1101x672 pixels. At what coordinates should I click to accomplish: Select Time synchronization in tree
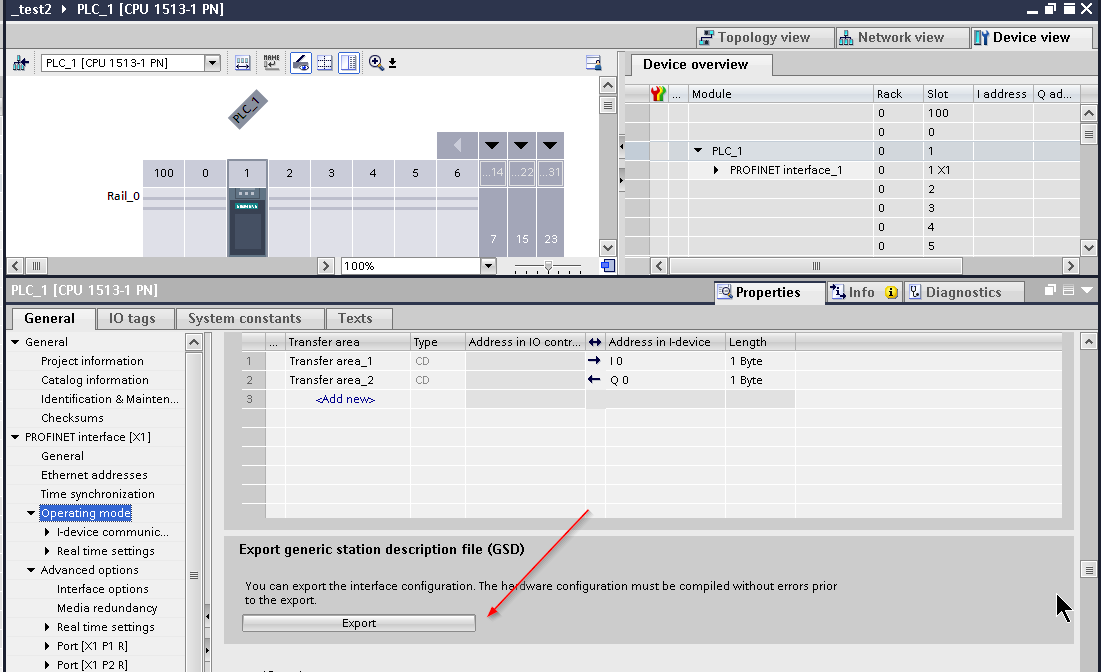pos(98,494)
